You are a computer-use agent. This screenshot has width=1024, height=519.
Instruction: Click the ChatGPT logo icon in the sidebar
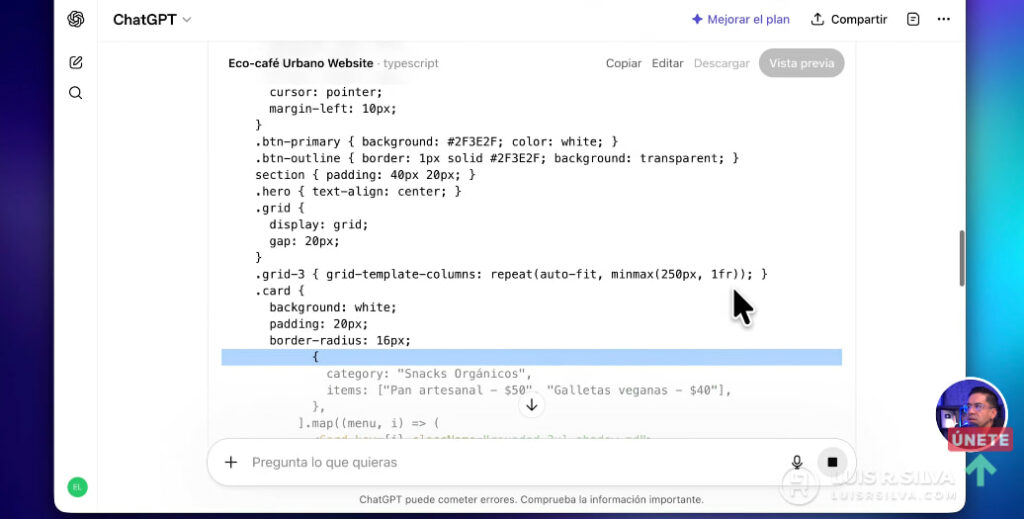click(76, 20)
